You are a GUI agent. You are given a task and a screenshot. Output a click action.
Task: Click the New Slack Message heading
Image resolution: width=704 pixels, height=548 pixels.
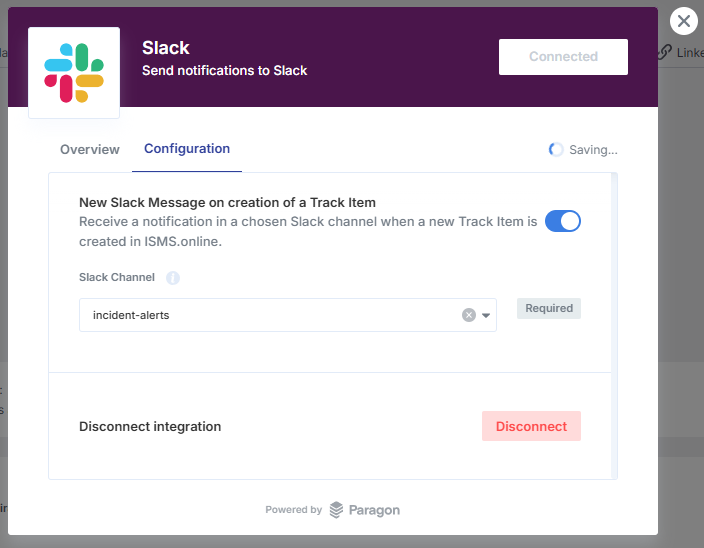227,202
